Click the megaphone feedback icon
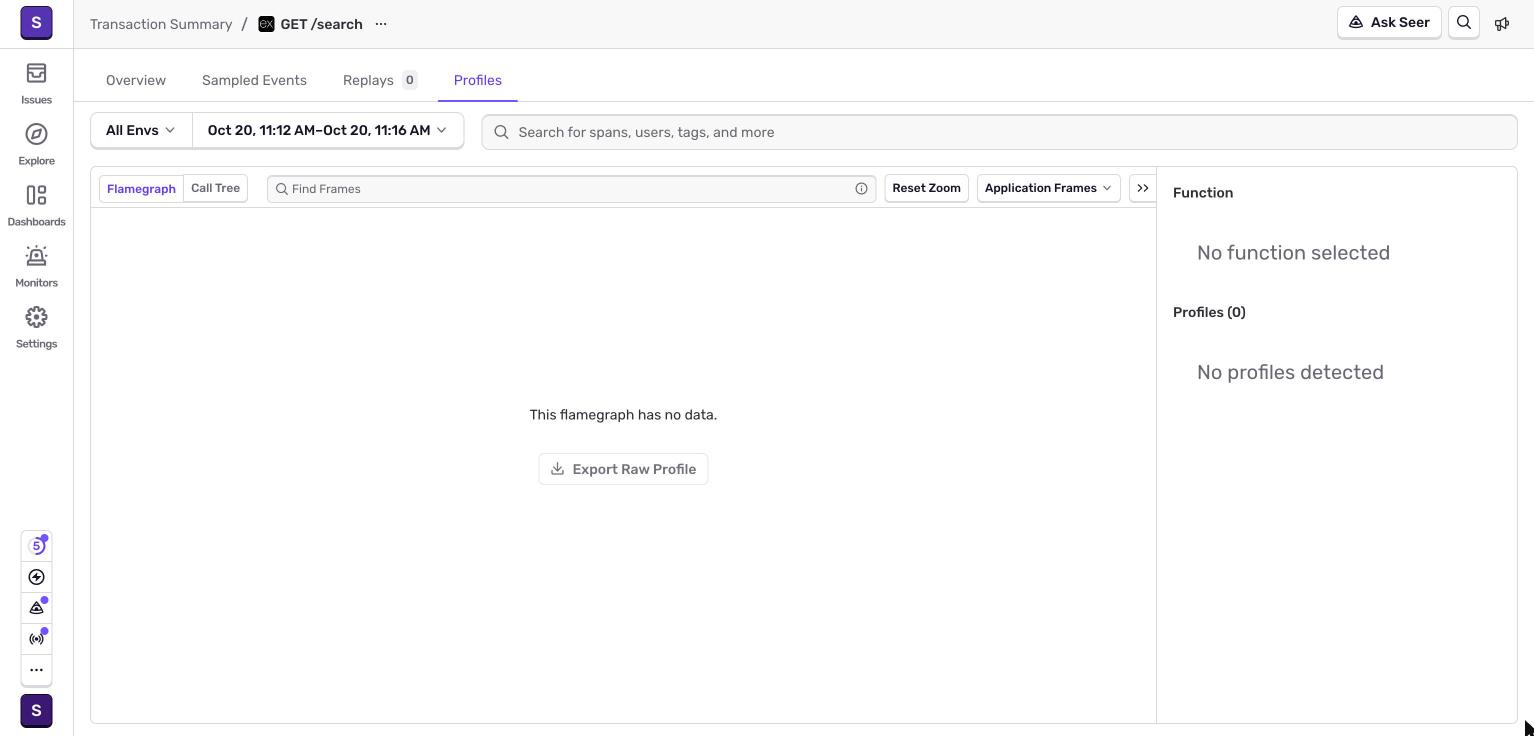Viewport: 1534px width, 736px height. click(x=1502, y=23)
